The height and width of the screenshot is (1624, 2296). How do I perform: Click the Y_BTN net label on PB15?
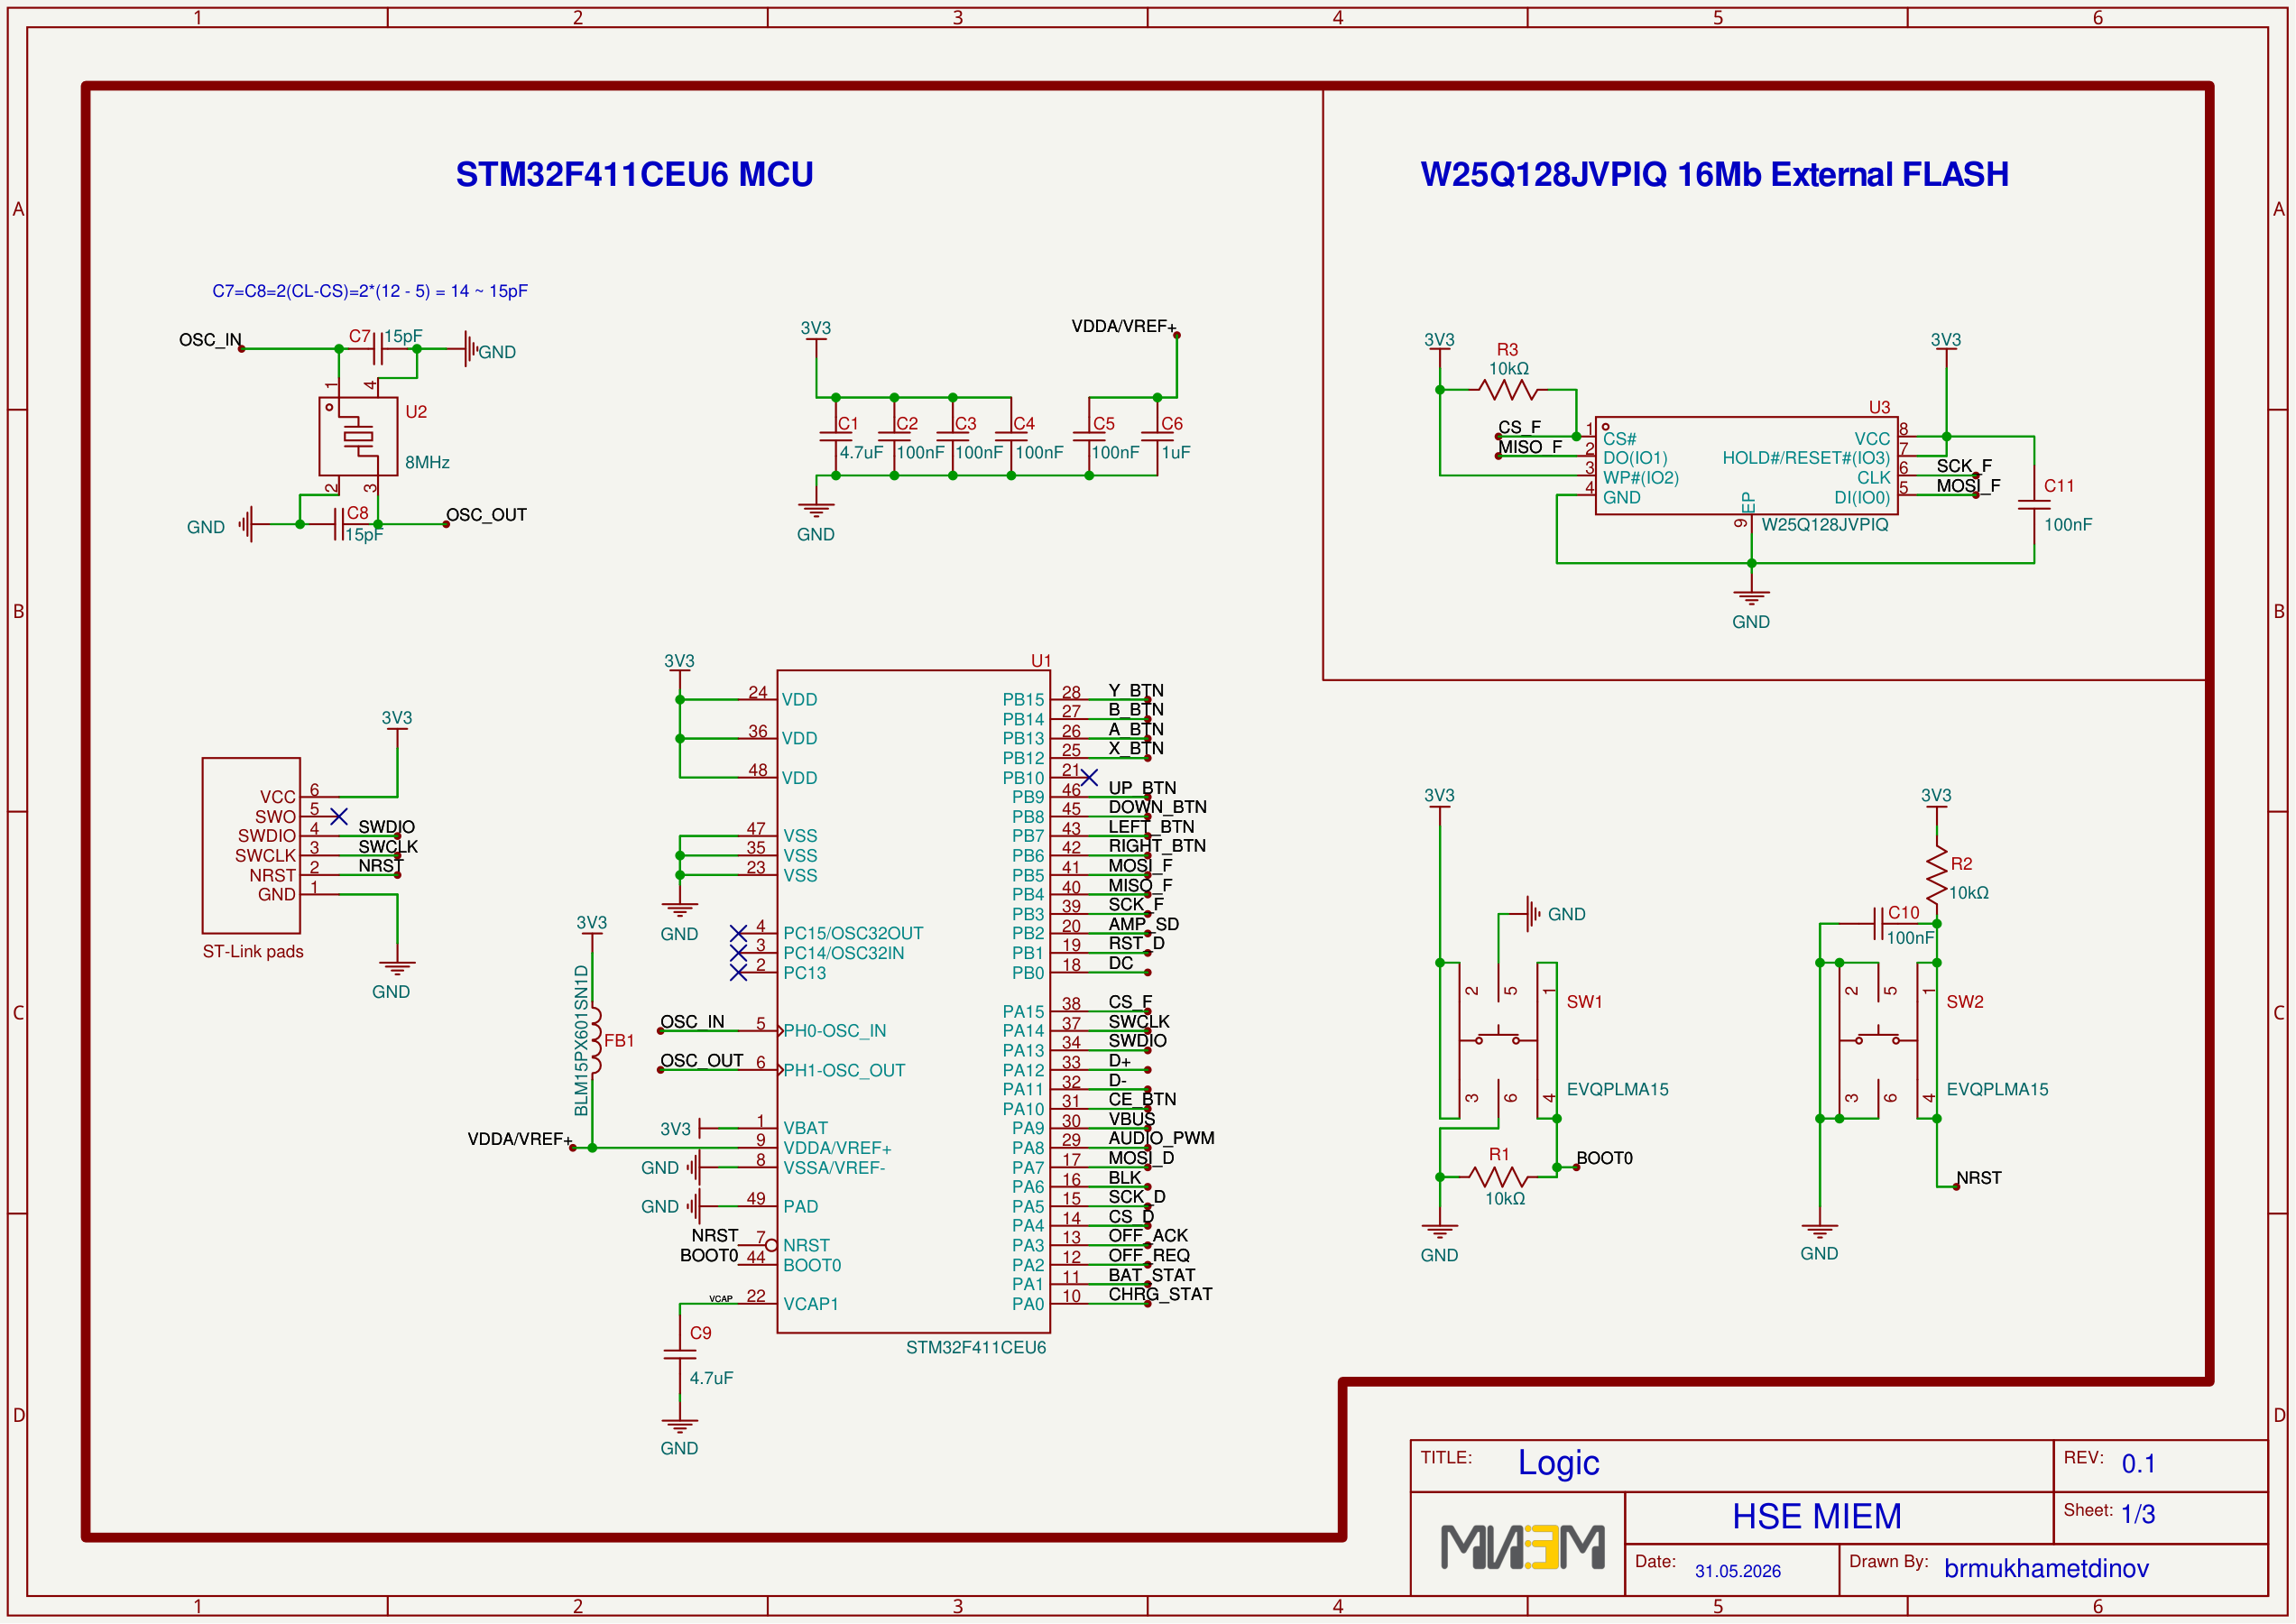coord(1136,690)
